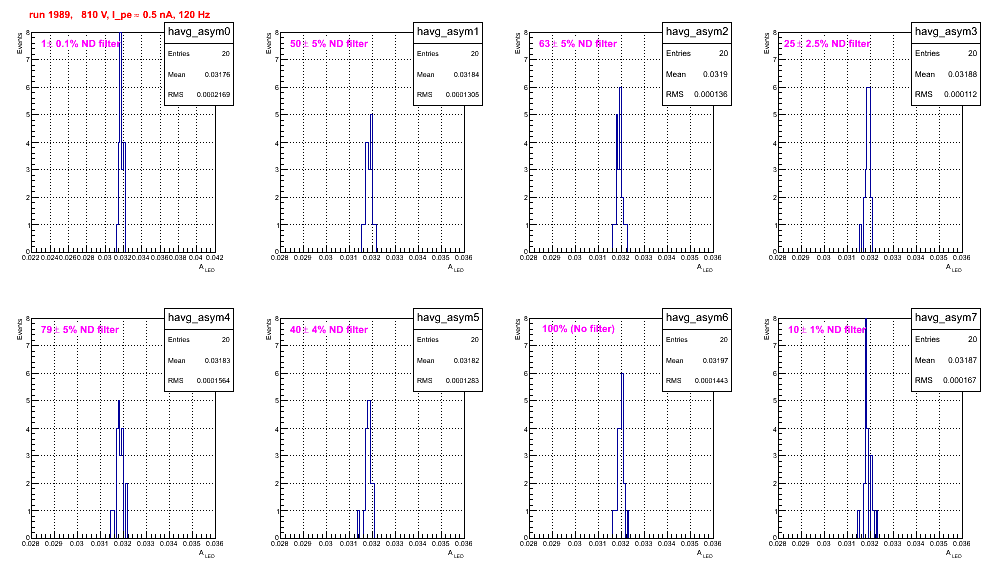Click the histogram peak in havg_asym6 plot

click(x=622, y=374)
